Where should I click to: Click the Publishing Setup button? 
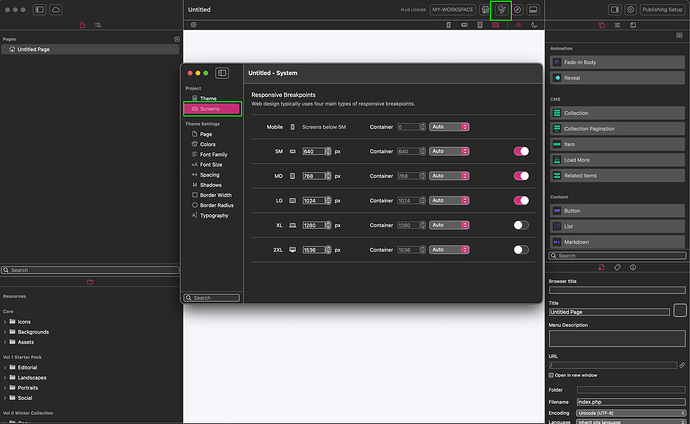coord(662,10)
